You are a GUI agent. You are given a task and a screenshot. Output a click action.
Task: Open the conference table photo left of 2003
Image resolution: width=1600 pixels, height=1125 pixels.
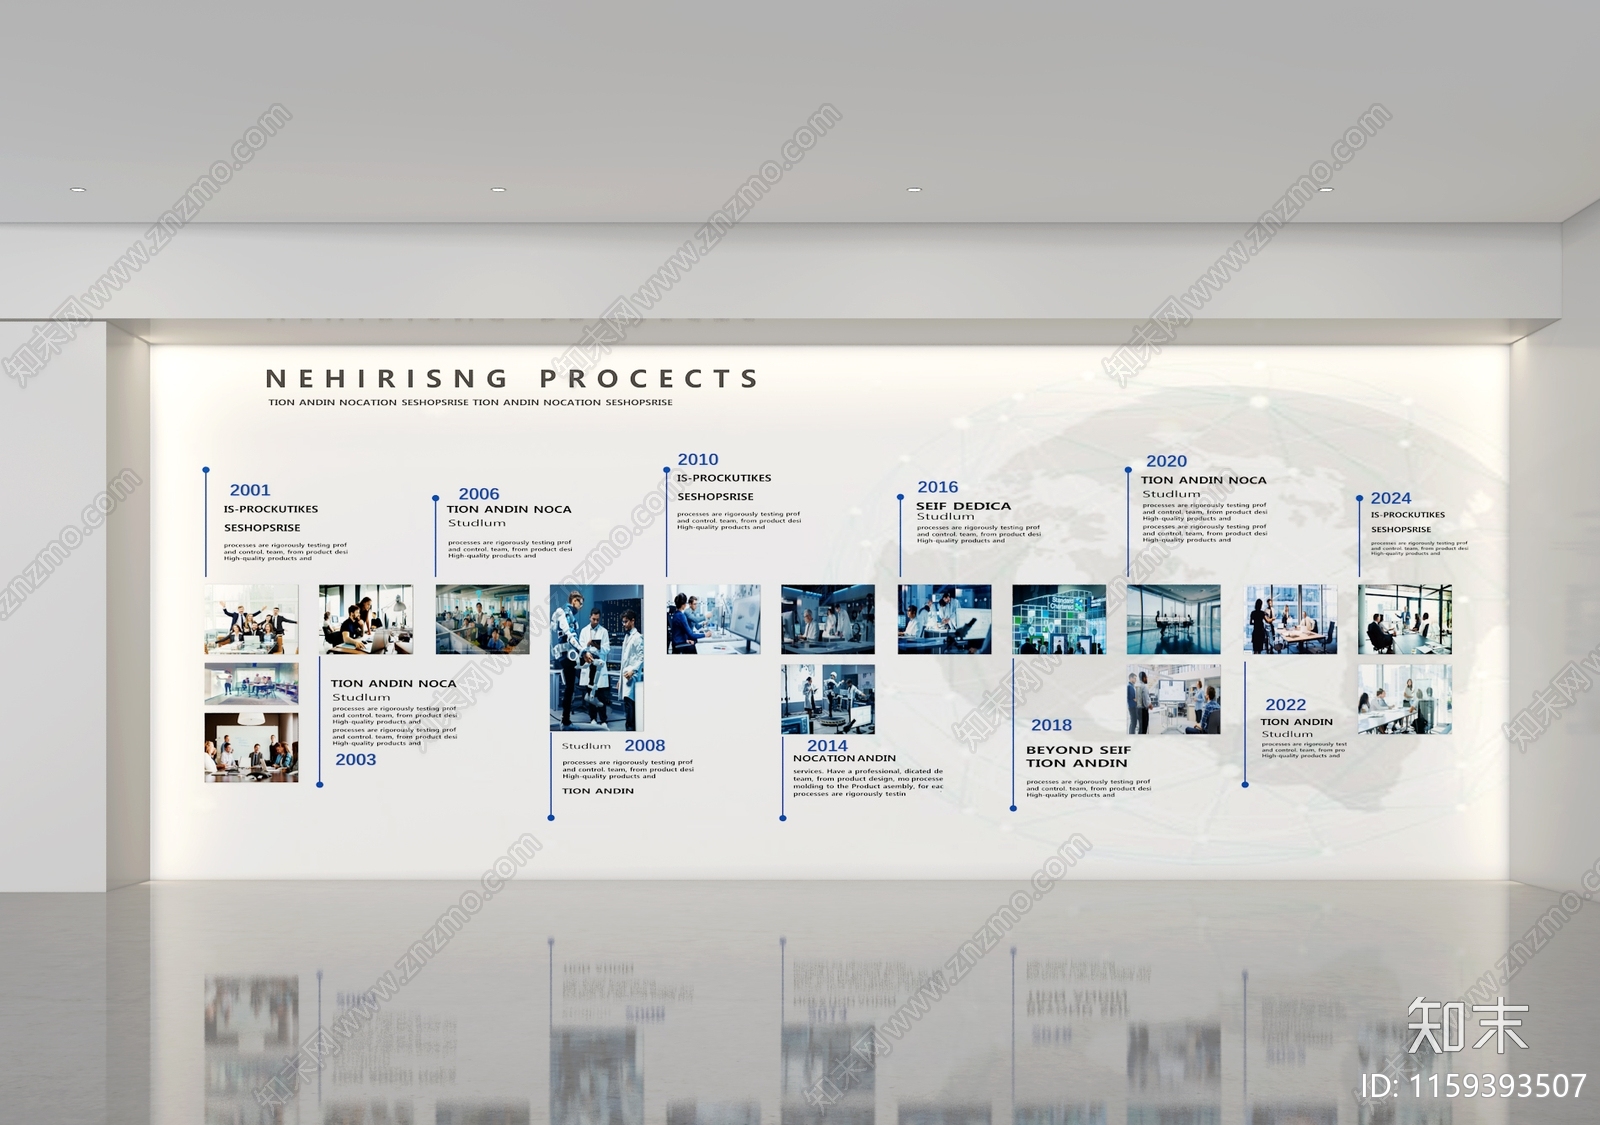point(251,747)
